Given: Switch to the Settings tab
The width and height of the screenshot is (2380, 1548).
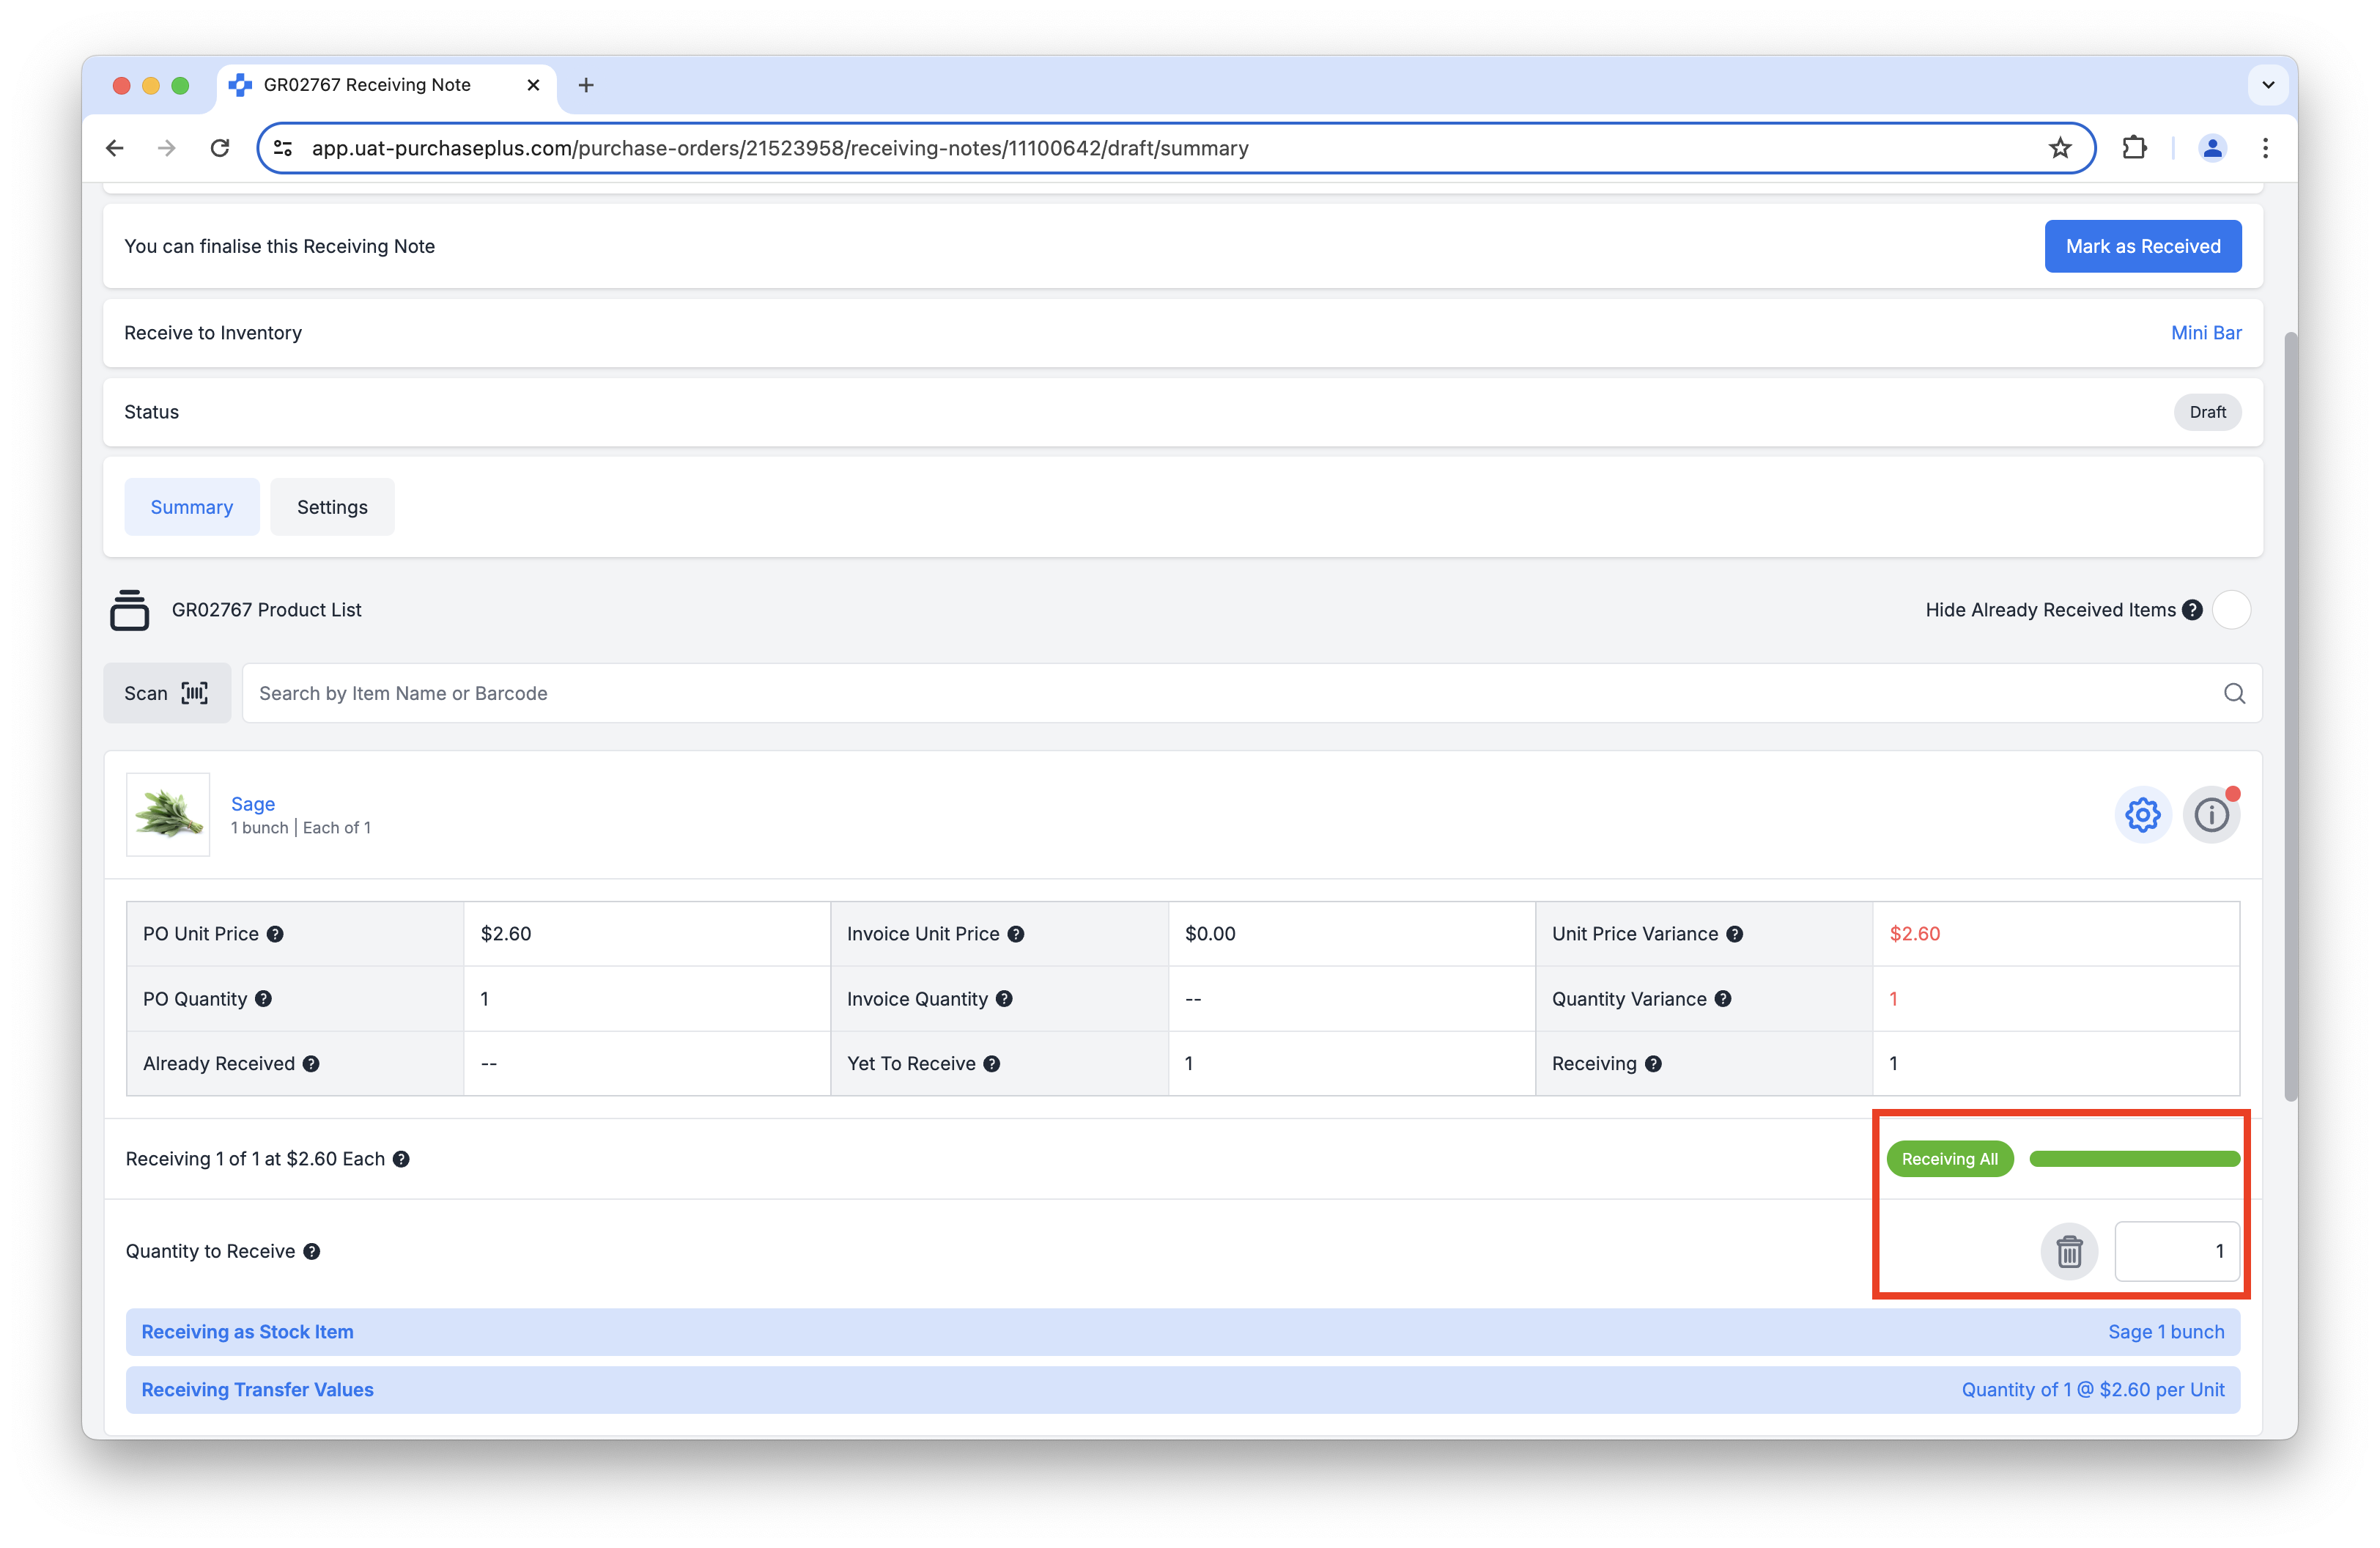Looking at the screenshot, I should (x=332, y=507).
